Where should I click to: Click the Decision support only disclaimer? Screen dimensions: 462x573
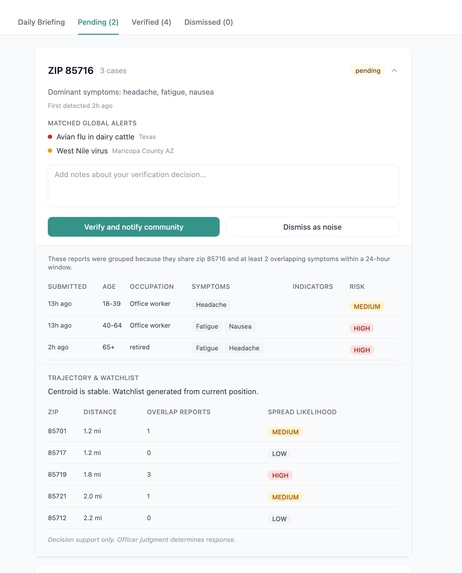click(x=141, y=540)
